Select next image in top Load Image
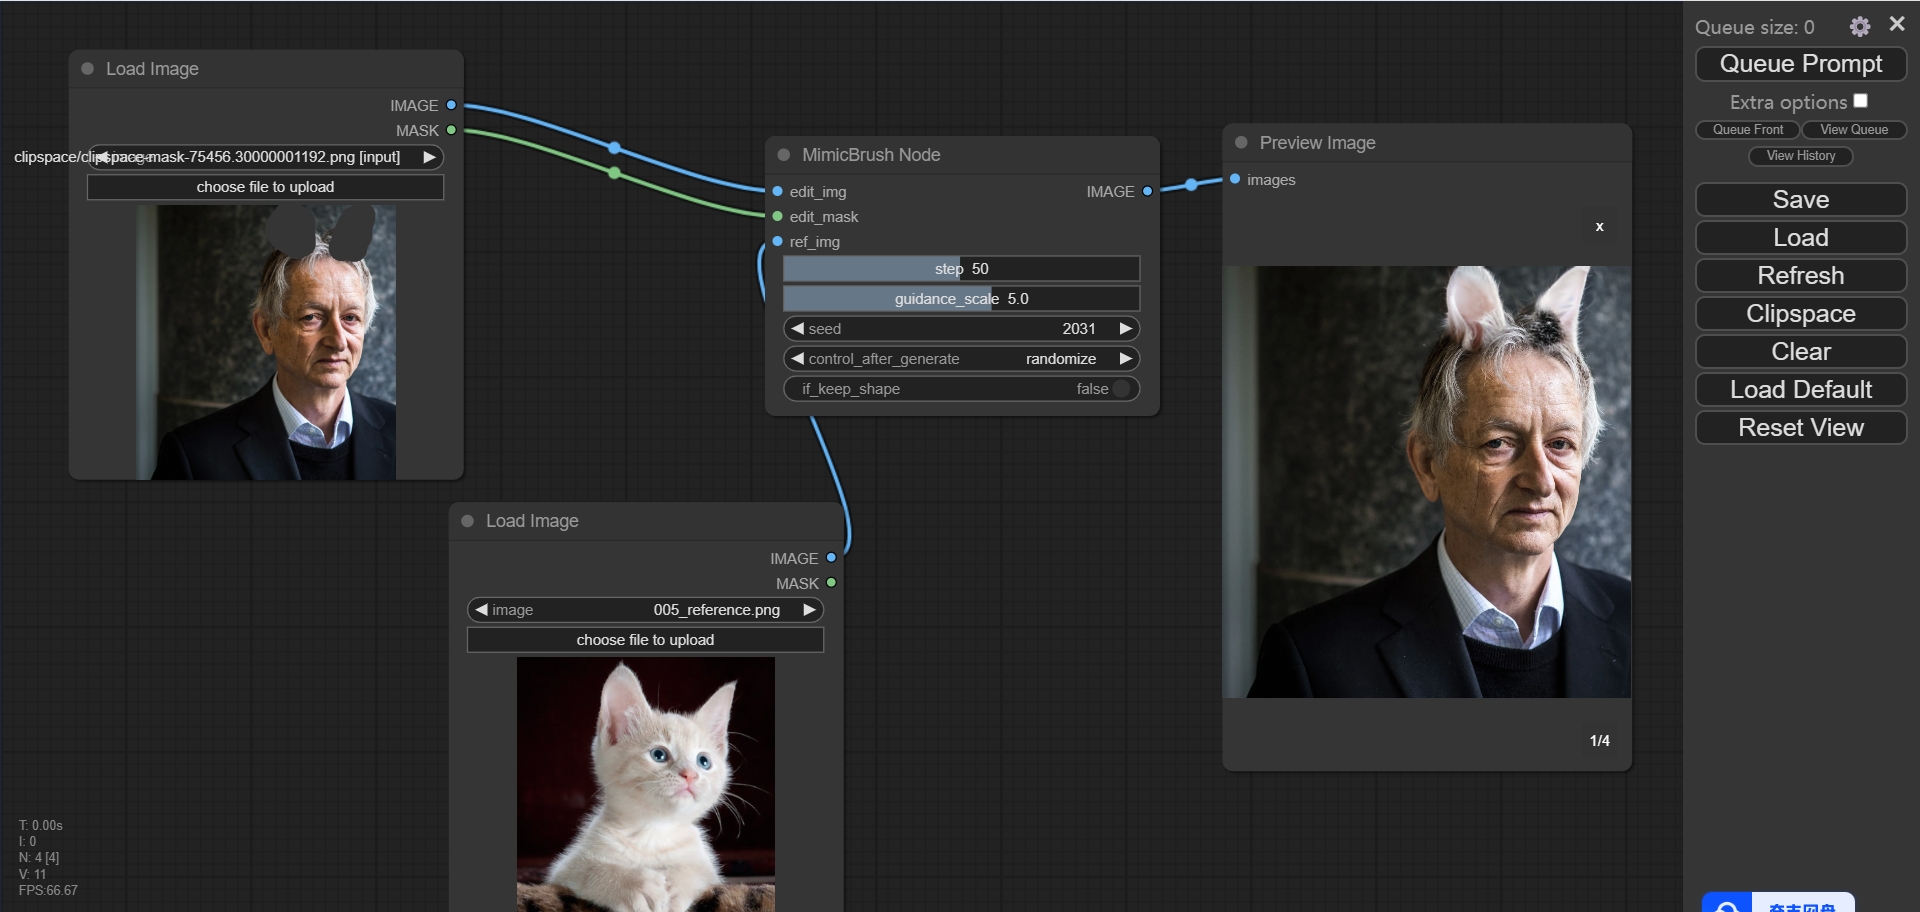The width and height of the screenshot is (1920, 912). coord(429,157)
